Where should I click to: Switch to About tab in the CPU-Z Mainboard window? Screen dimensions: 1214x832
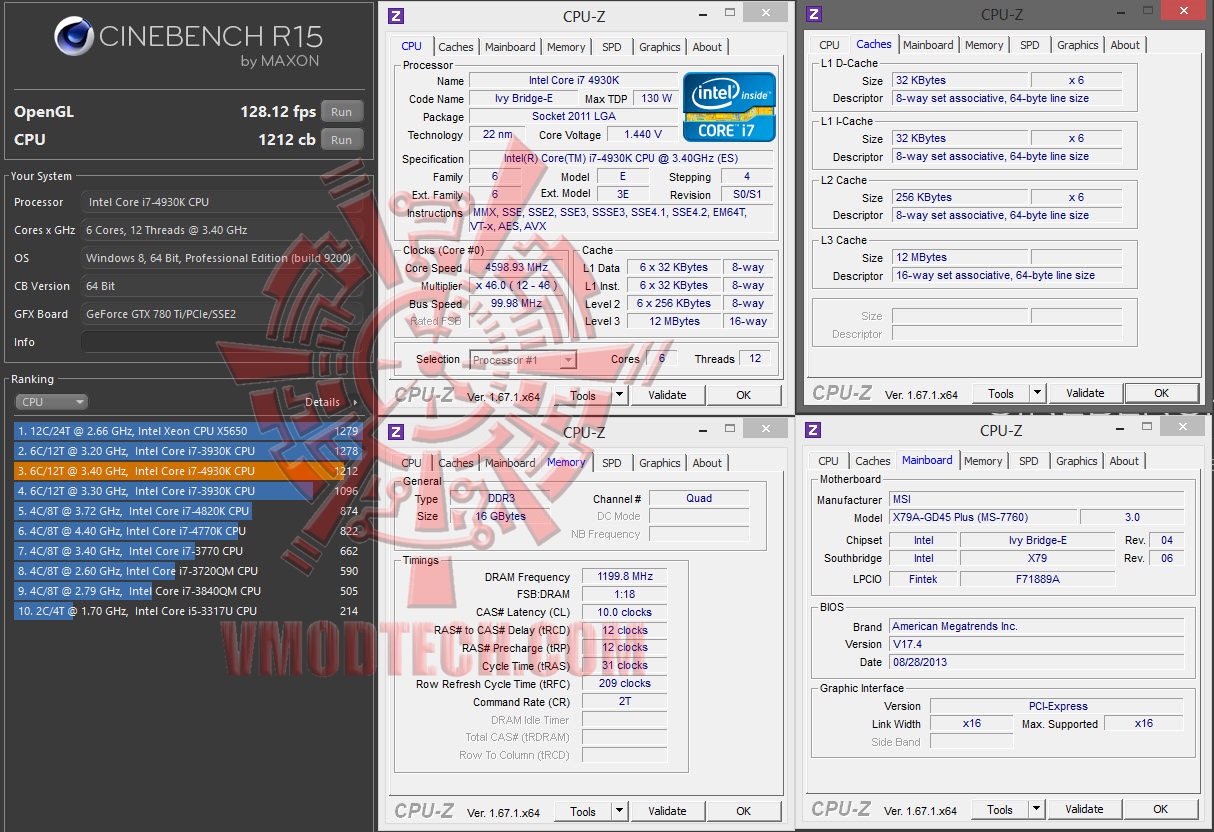(x=1124, y=461)
